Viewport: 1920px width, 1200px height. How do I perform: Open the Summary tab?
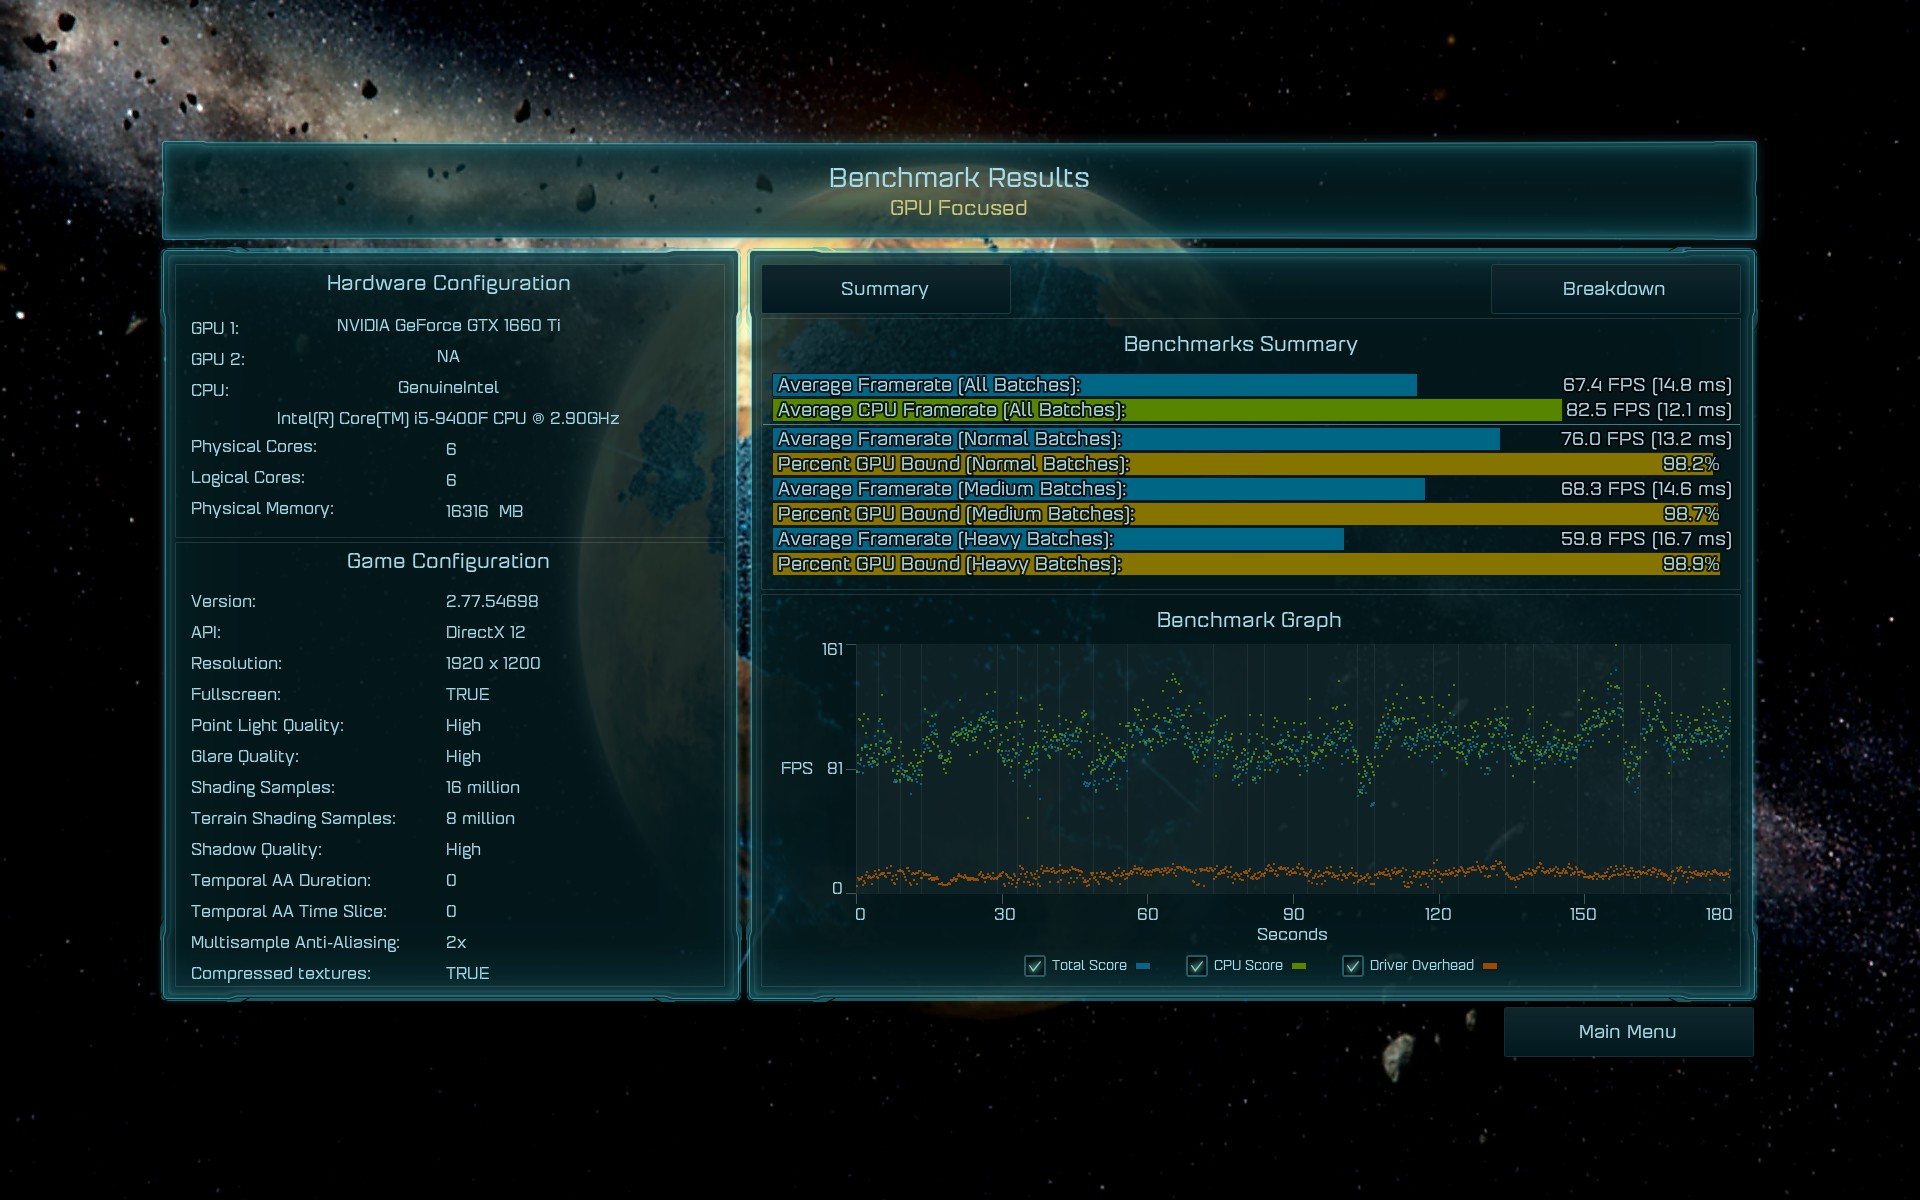(885, 289)
